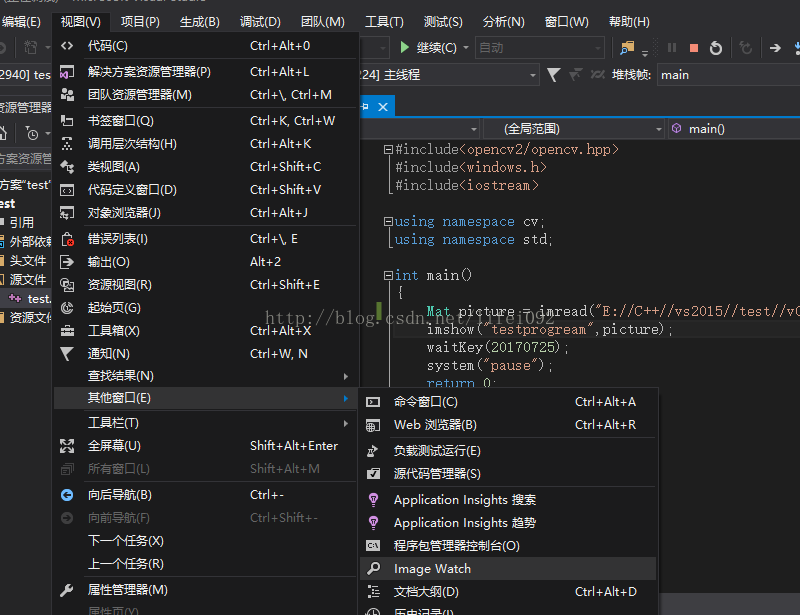This screenshot has height=615, width=800.
Task: Open the 视图(V) menu
Action: pyautogui.click(x=81, y=22)
